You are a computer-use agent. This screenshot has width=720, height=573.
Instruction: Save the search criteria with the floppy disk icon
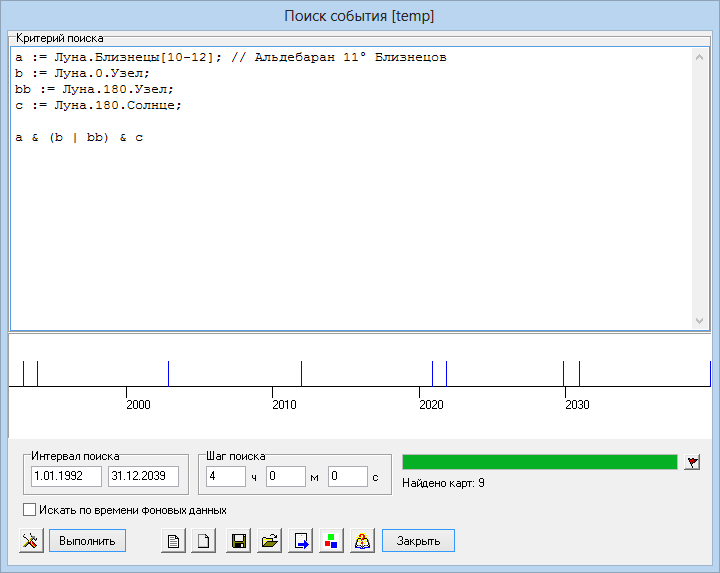(x=239, y=541)
